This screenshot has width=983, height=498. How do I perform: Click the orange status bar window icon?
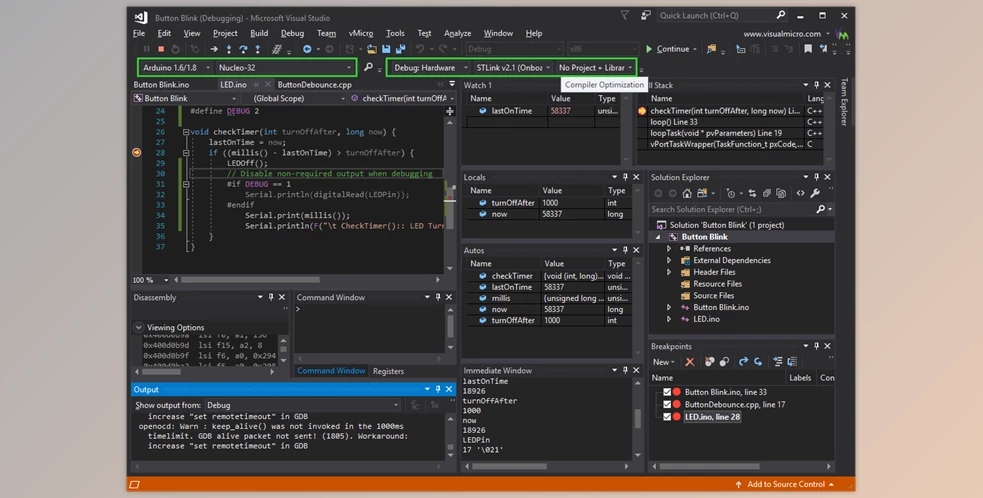click(x=134, y=484)
